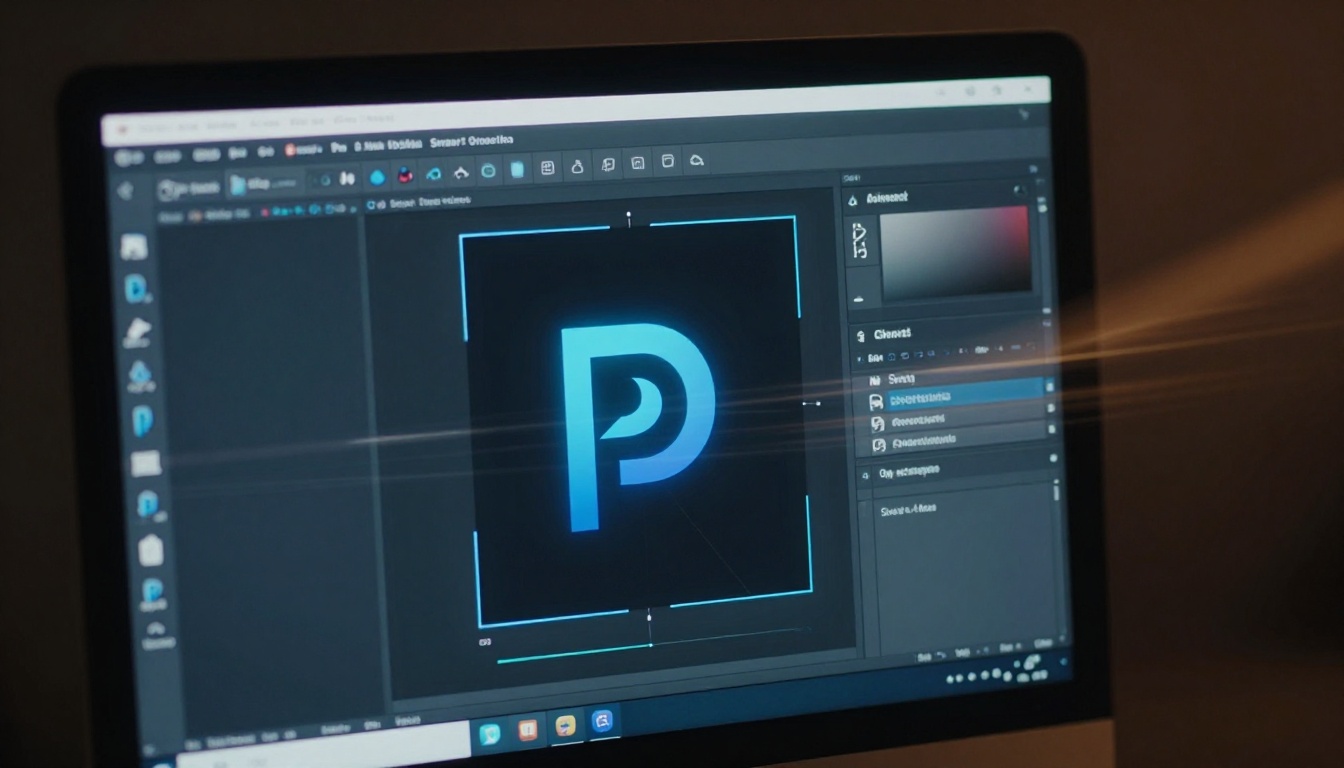
Task: Select the pen-like tool in left sidebar
Action: click(138, 331)
